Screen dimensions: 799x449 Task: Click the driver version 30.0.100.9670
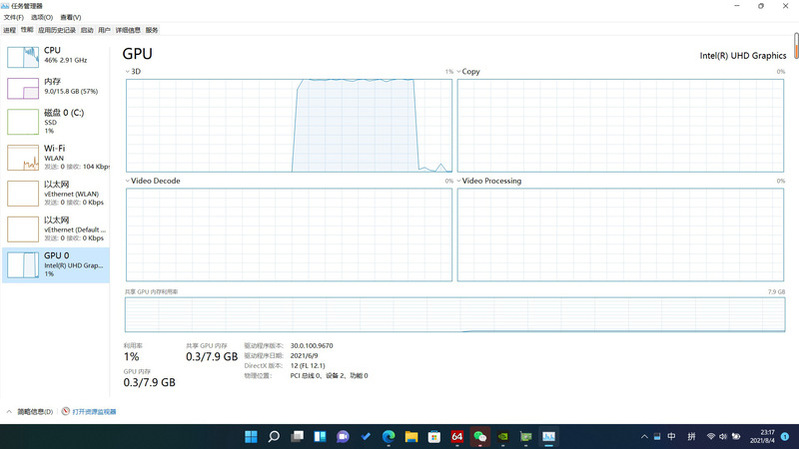[312, 346]
